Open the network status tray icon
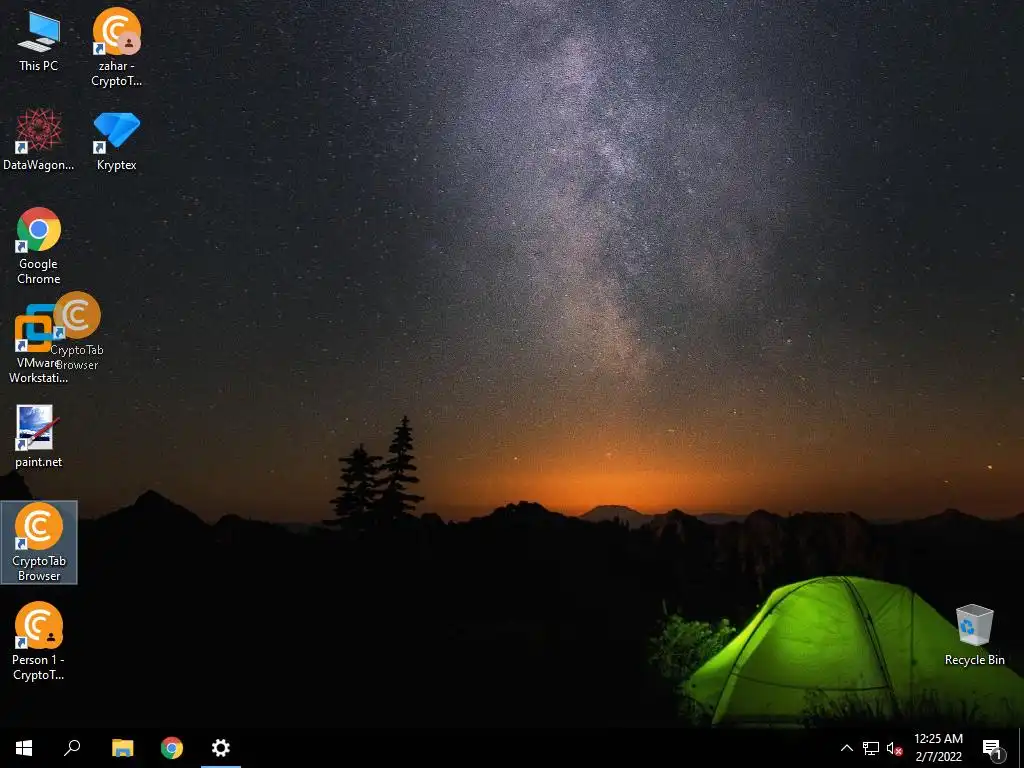 871,748
